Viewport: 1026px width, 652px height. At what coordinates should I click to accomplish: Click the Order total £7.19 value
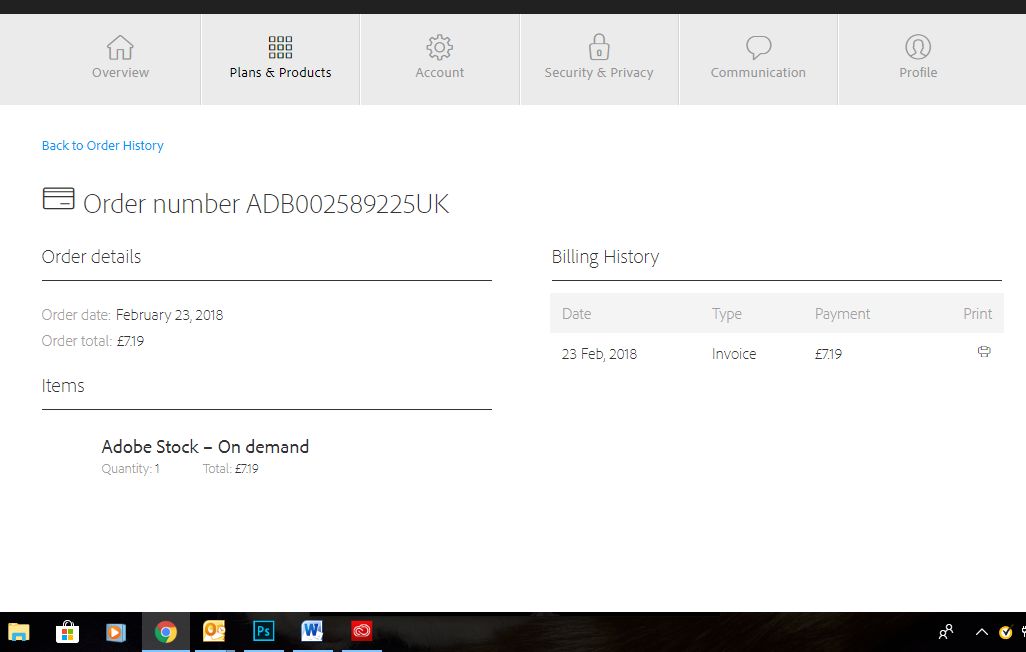tap(130, 341)
